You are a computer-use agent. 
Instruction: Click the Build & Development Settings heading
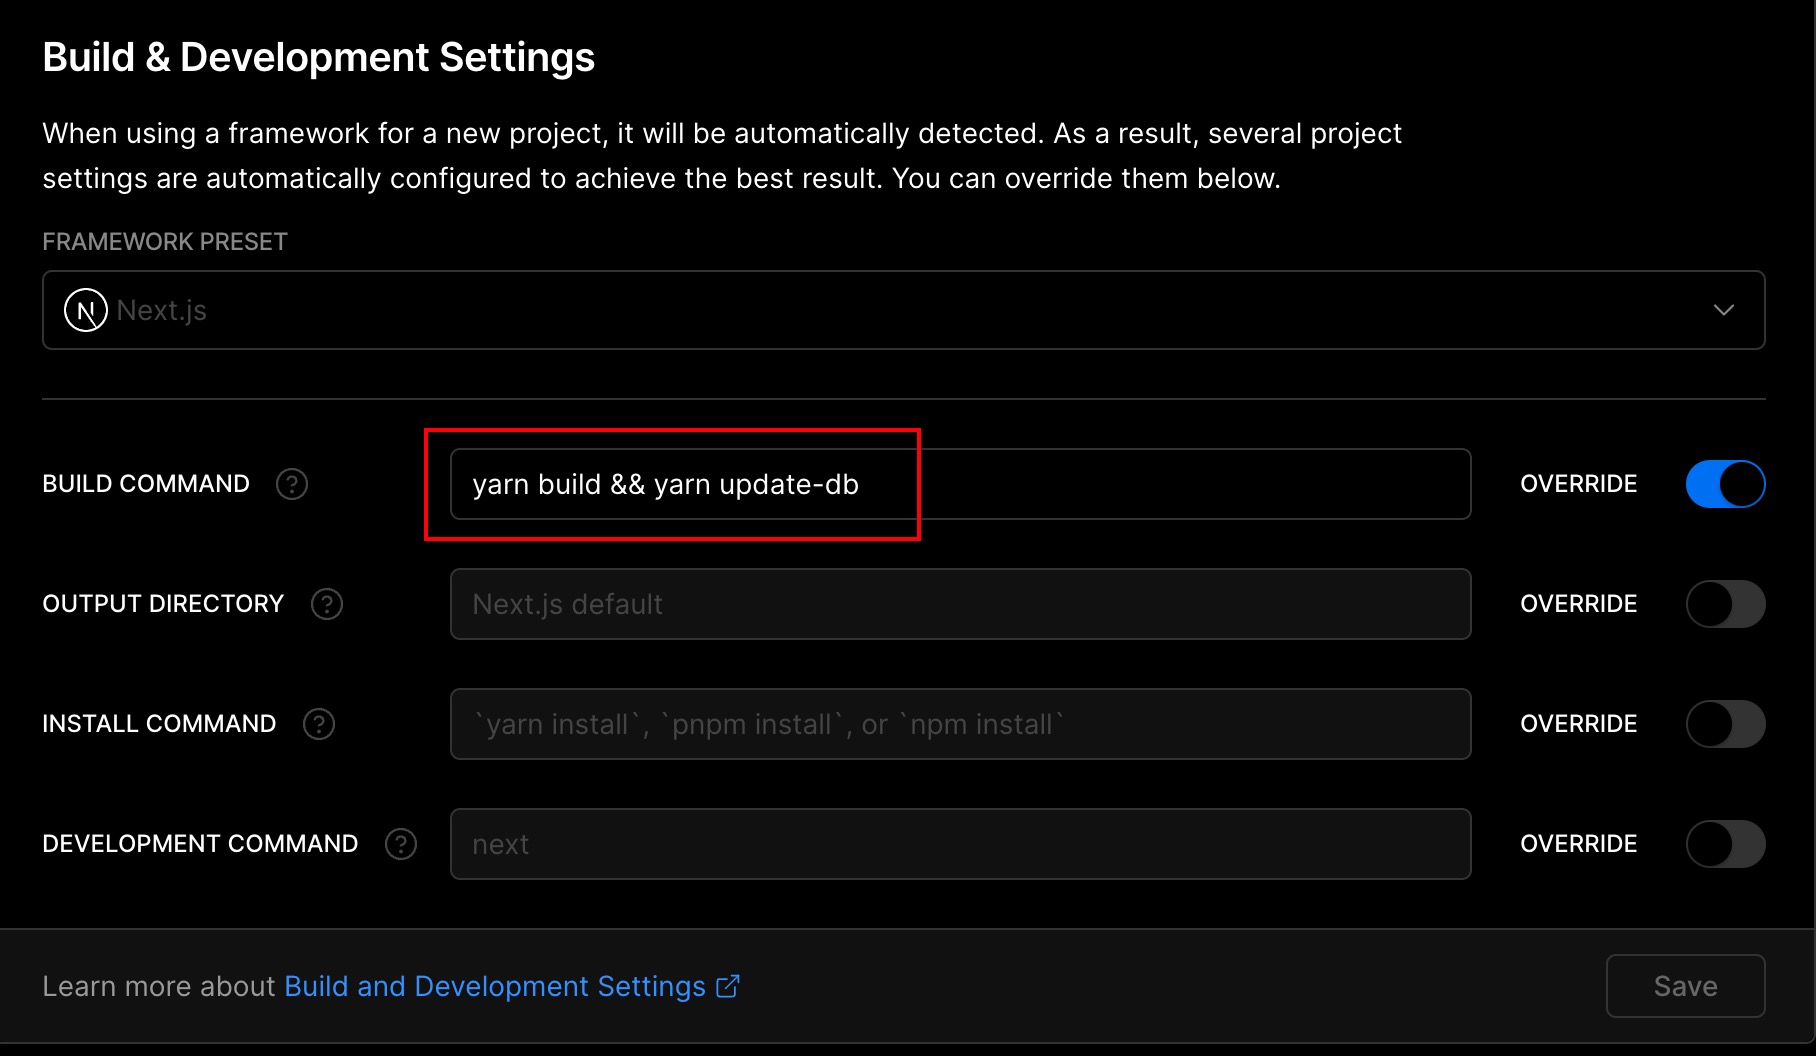318,57
